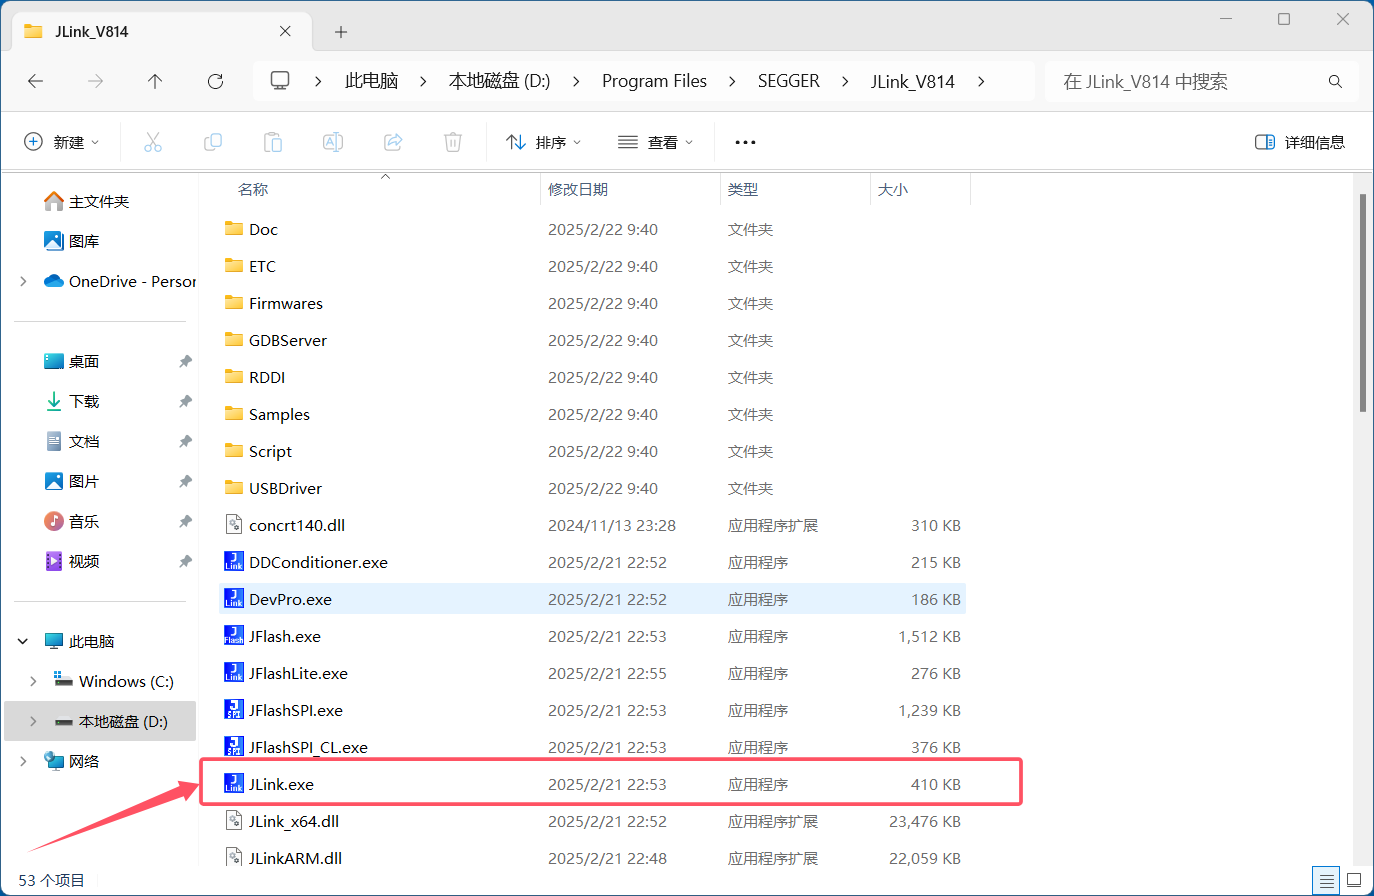The image size is (1374, 896).
Task: Sort by Name (名称) column header
Action: pyautogui.click(x=253, y=189)
